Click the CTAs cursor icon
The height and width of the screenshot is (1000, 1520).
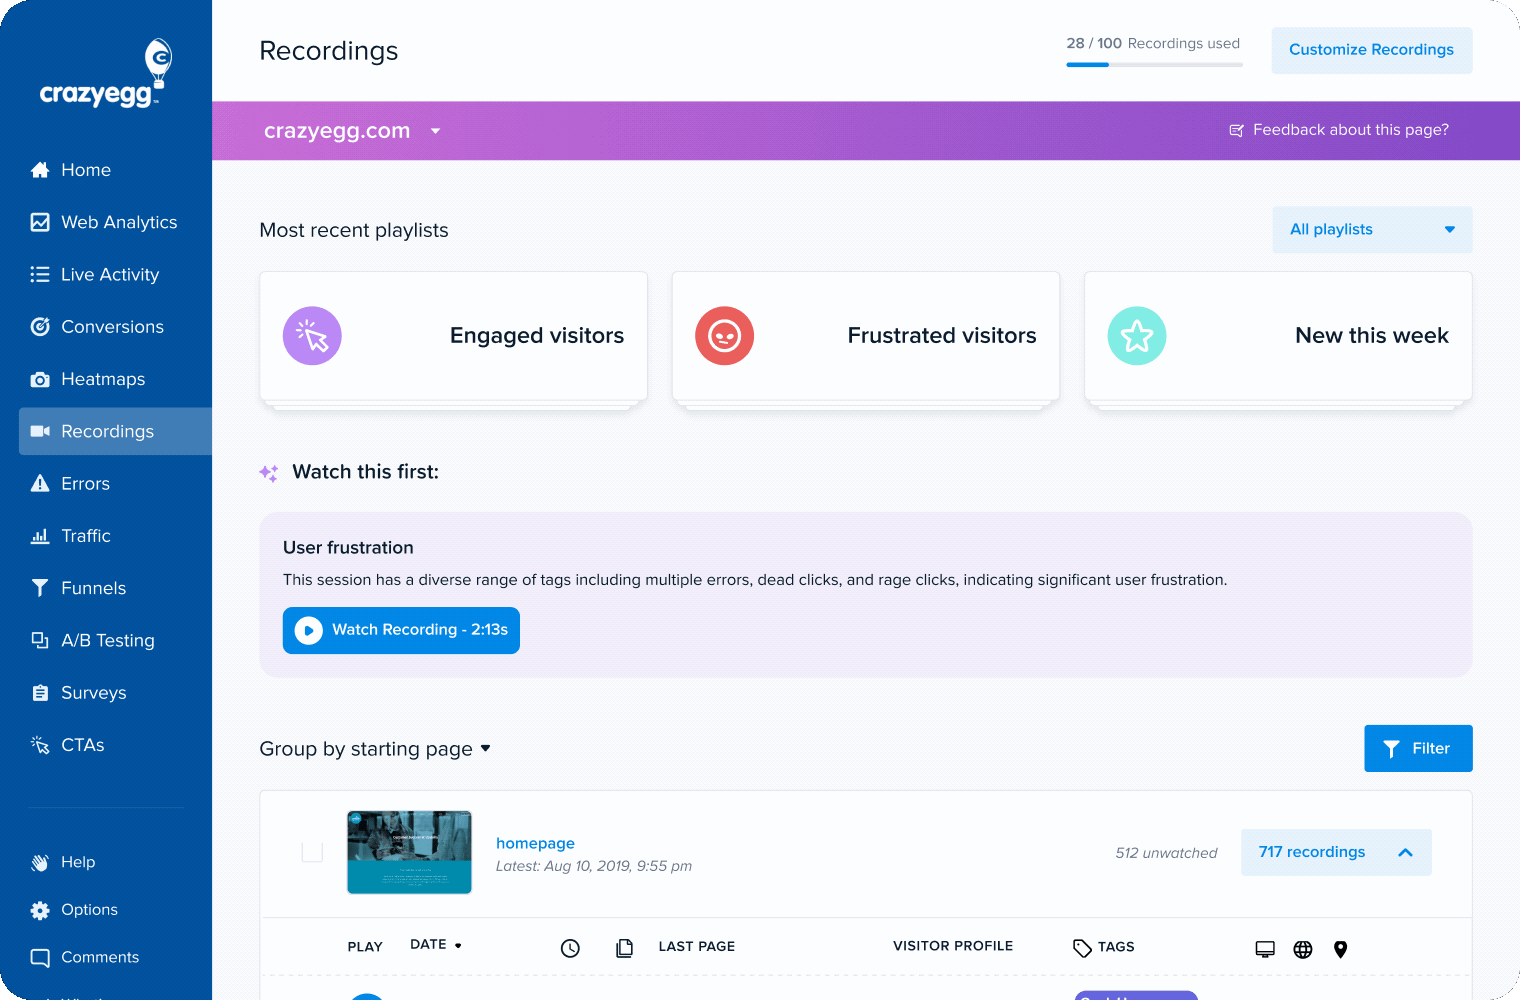pos(40,745)
